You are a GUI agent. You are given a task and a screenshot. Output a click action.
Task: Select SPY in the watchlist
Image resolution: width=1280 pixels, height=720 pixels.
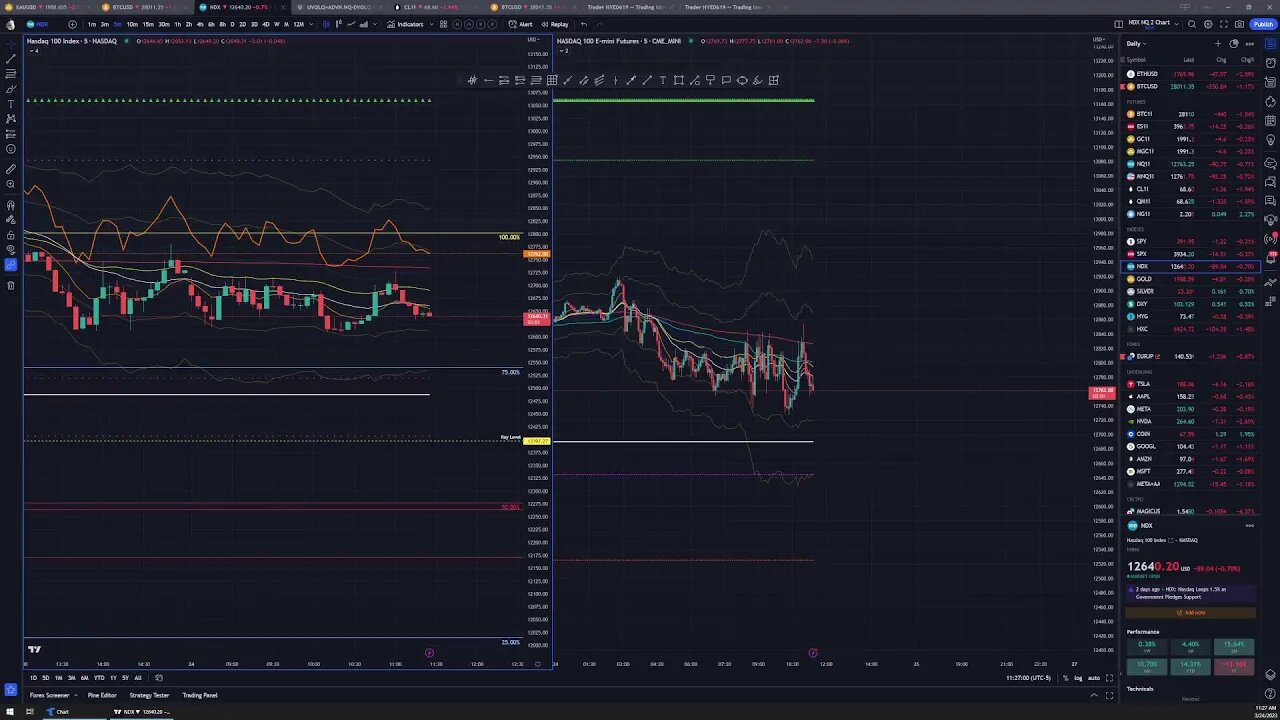1191,241
